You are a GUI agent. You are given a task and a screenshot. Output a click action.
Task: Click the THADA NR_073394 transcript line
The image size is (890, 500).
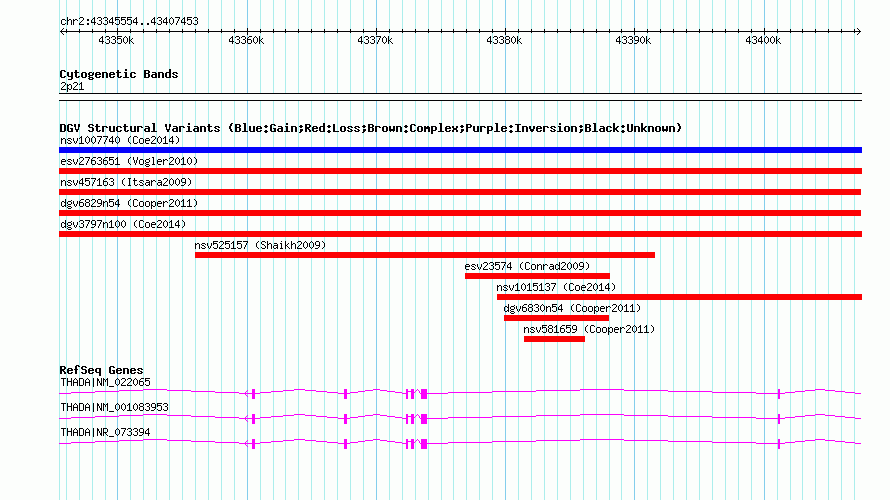[x=460, y=443]
